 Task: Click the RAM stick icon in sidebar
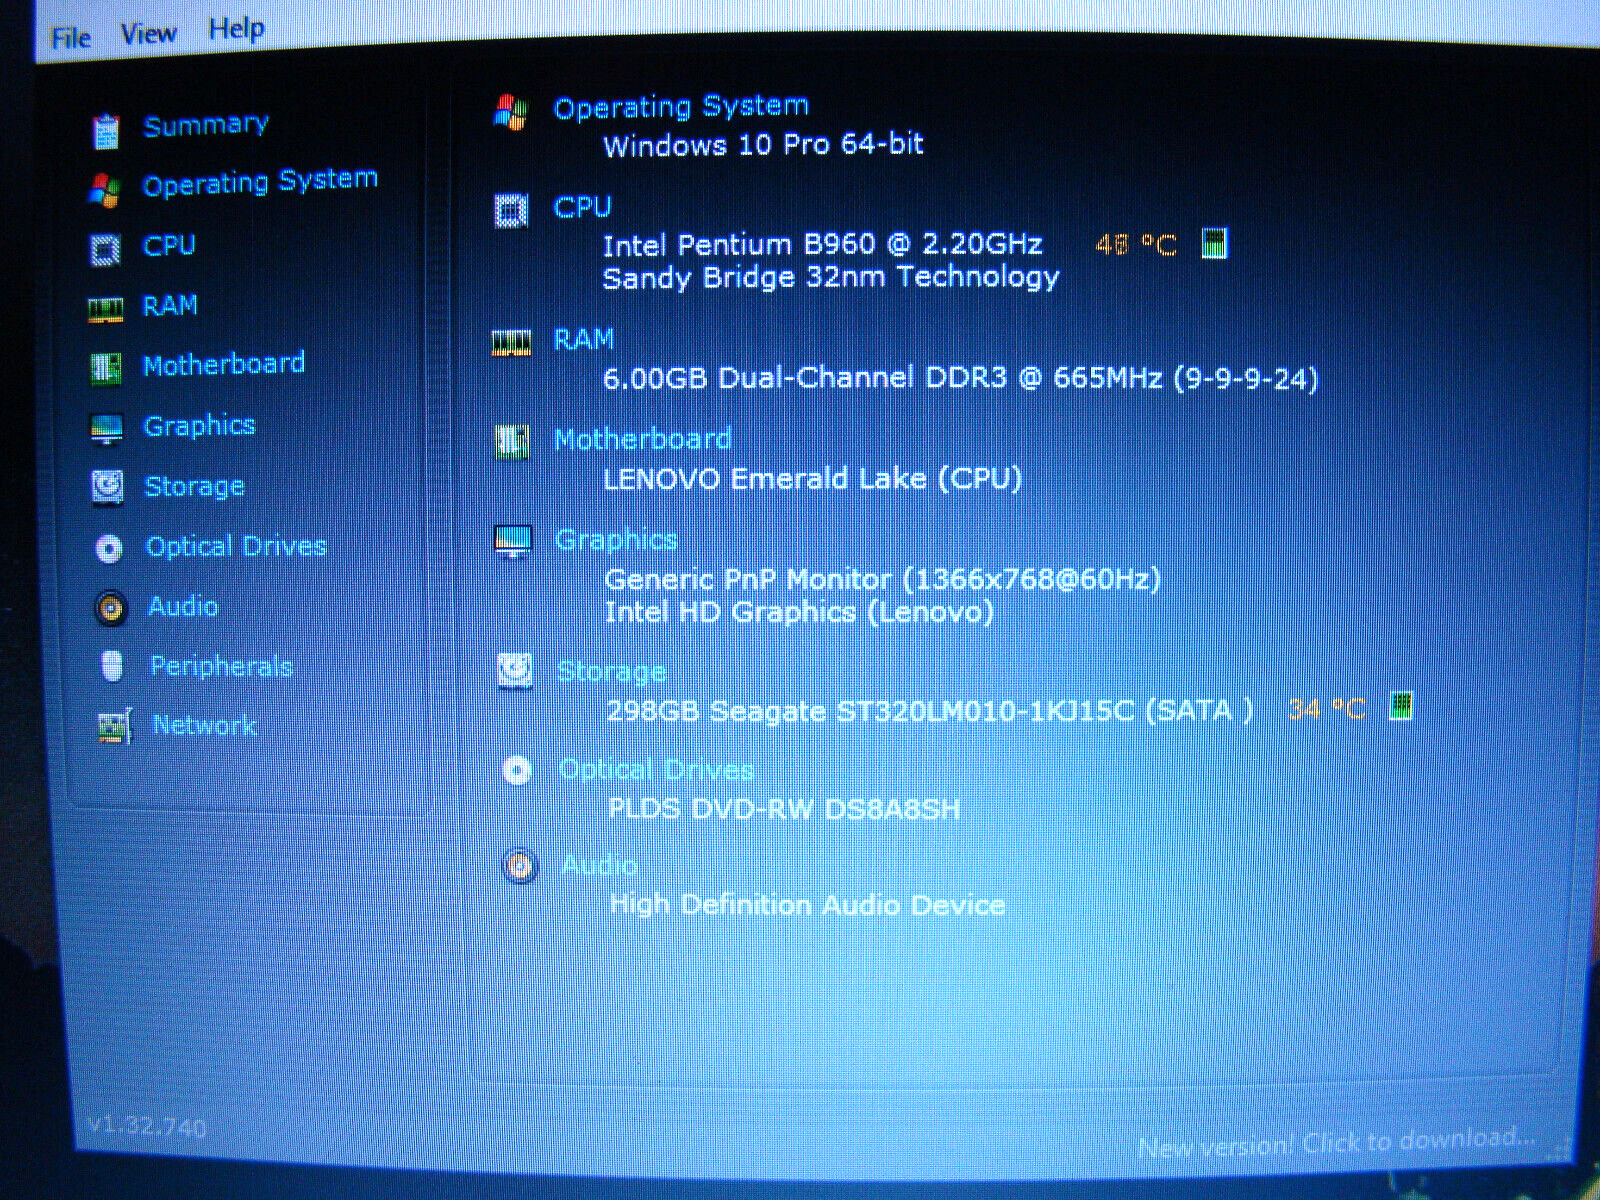point(106,310)
